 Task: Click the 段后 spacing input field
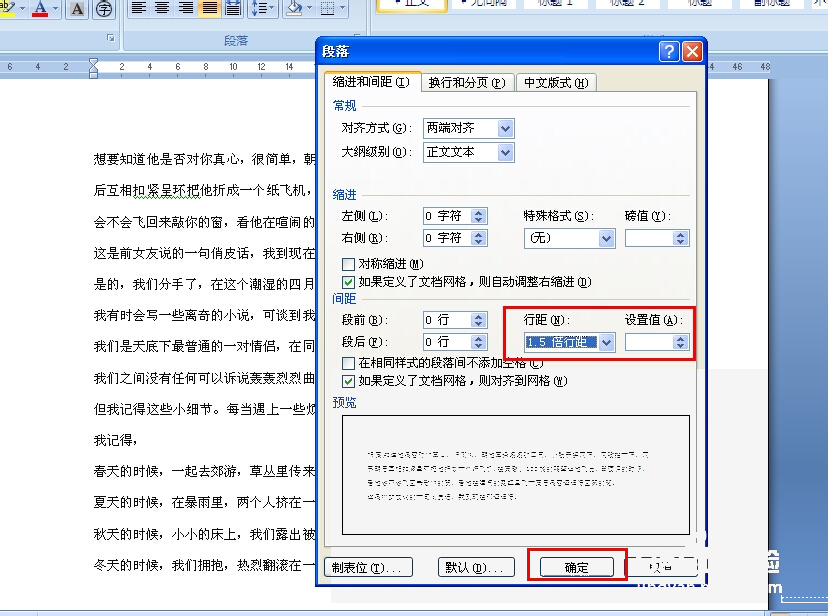click(447, 342)
